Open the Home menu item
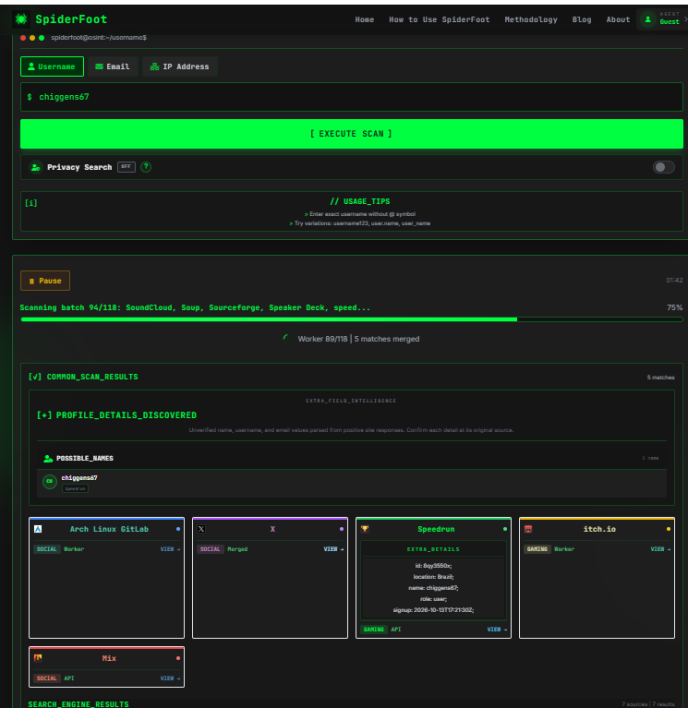 pos(364,19)
